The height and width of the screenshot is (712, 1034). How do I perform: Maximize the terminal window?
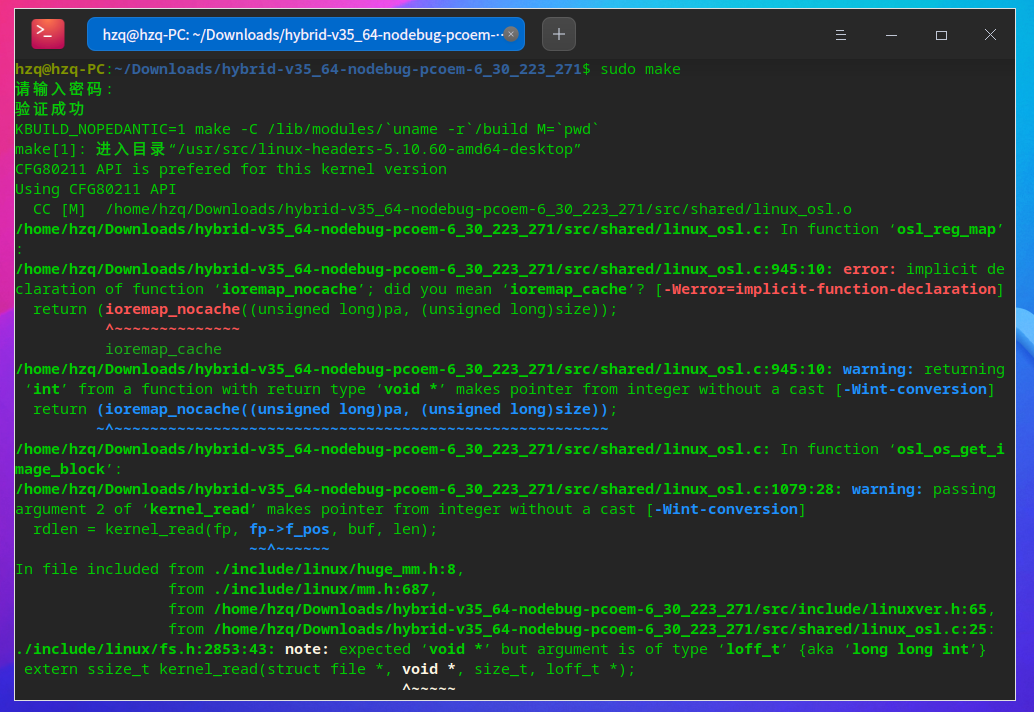pyautogui.click(x=941, y=34)
